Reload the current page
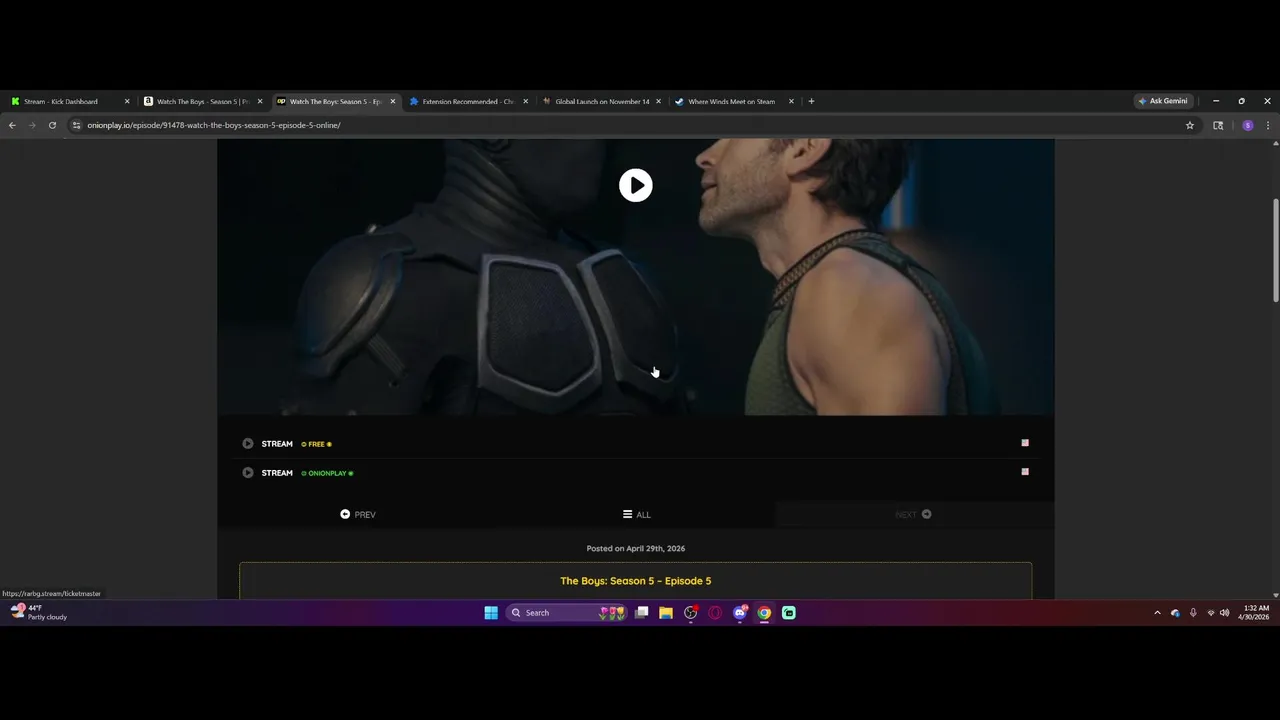Image resolution: width=1280 pixels, height=720 pixels. point(52,125)
